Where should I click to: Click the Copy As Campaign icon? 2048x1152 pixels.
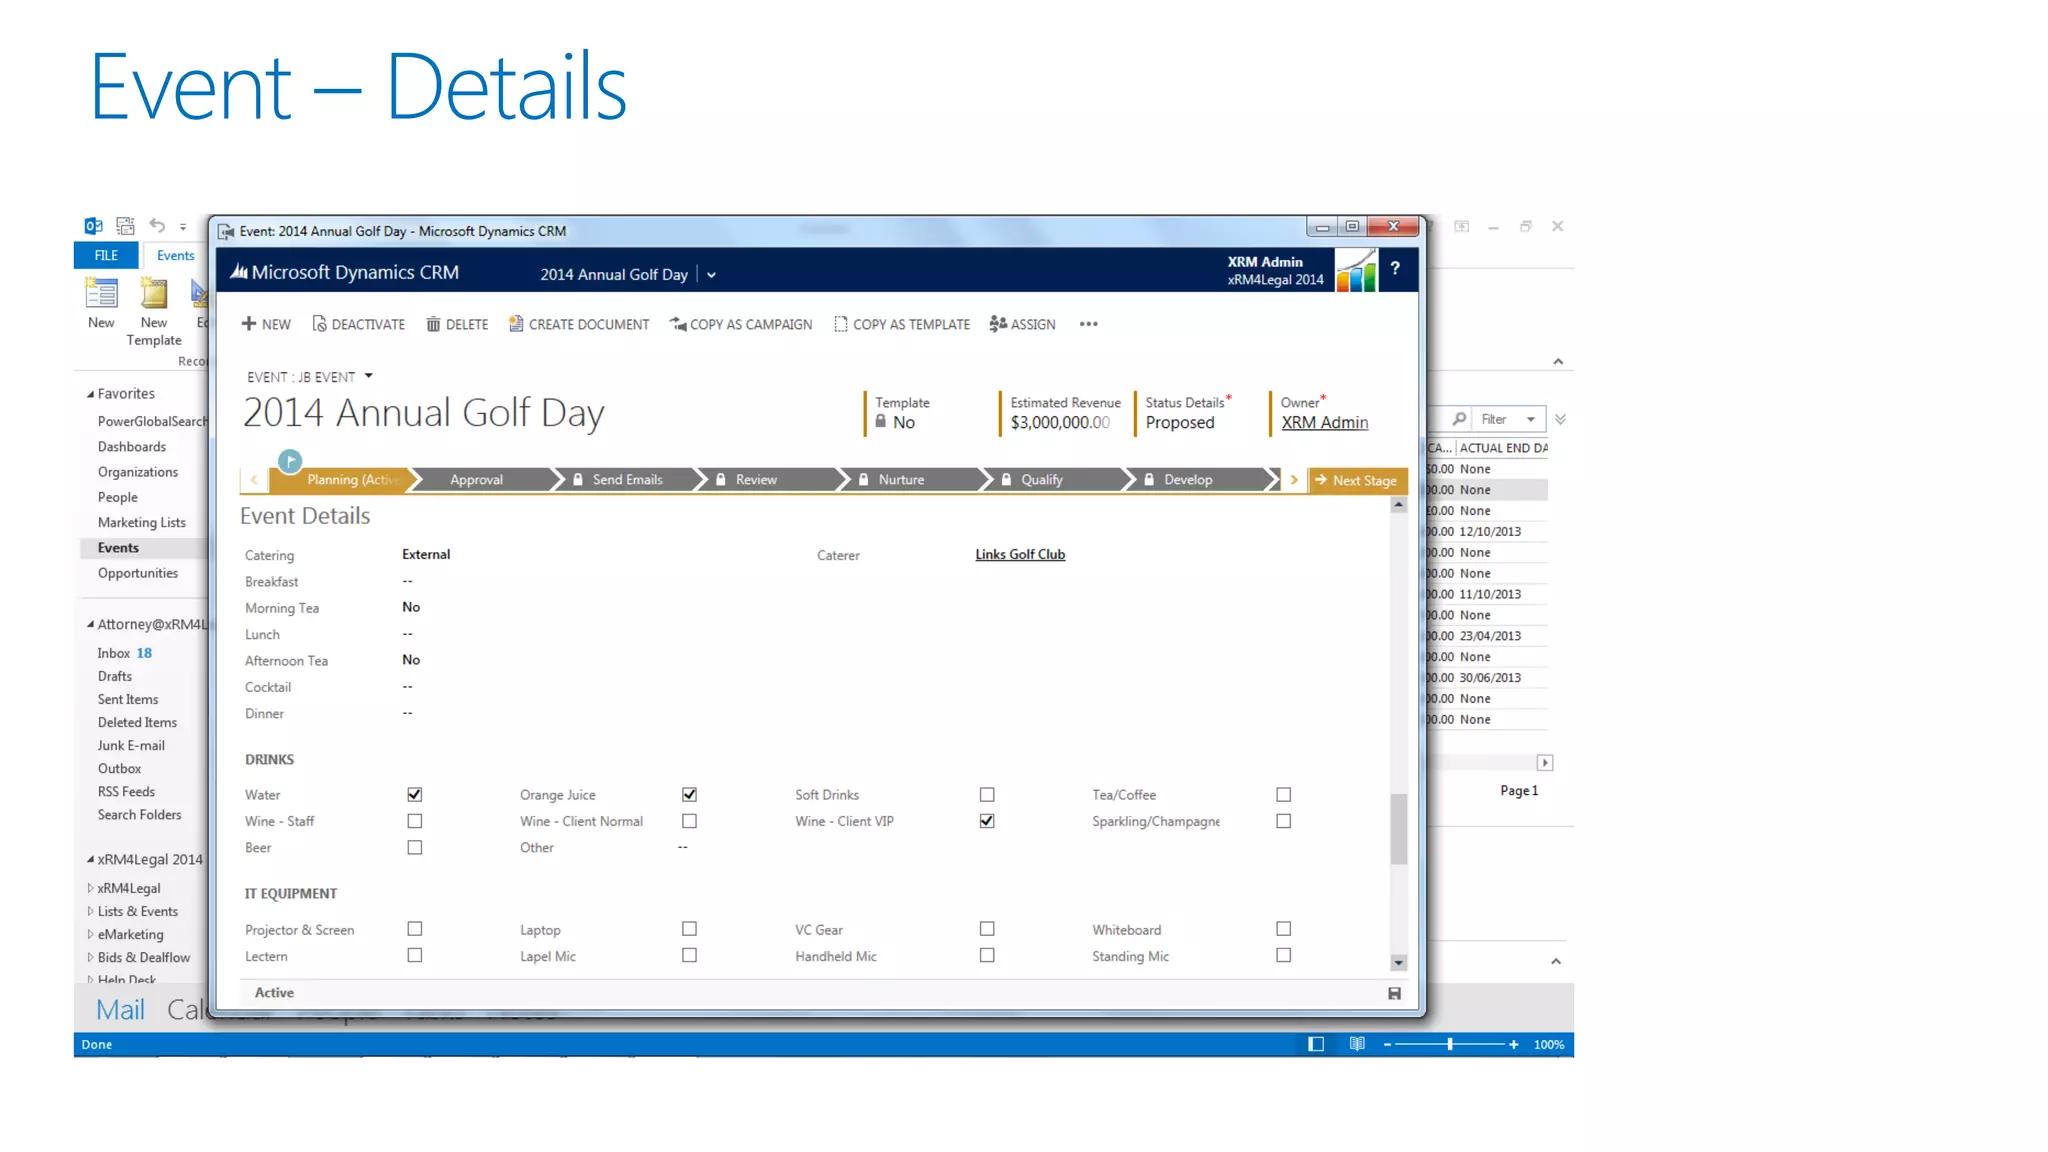tap(678, 324)
